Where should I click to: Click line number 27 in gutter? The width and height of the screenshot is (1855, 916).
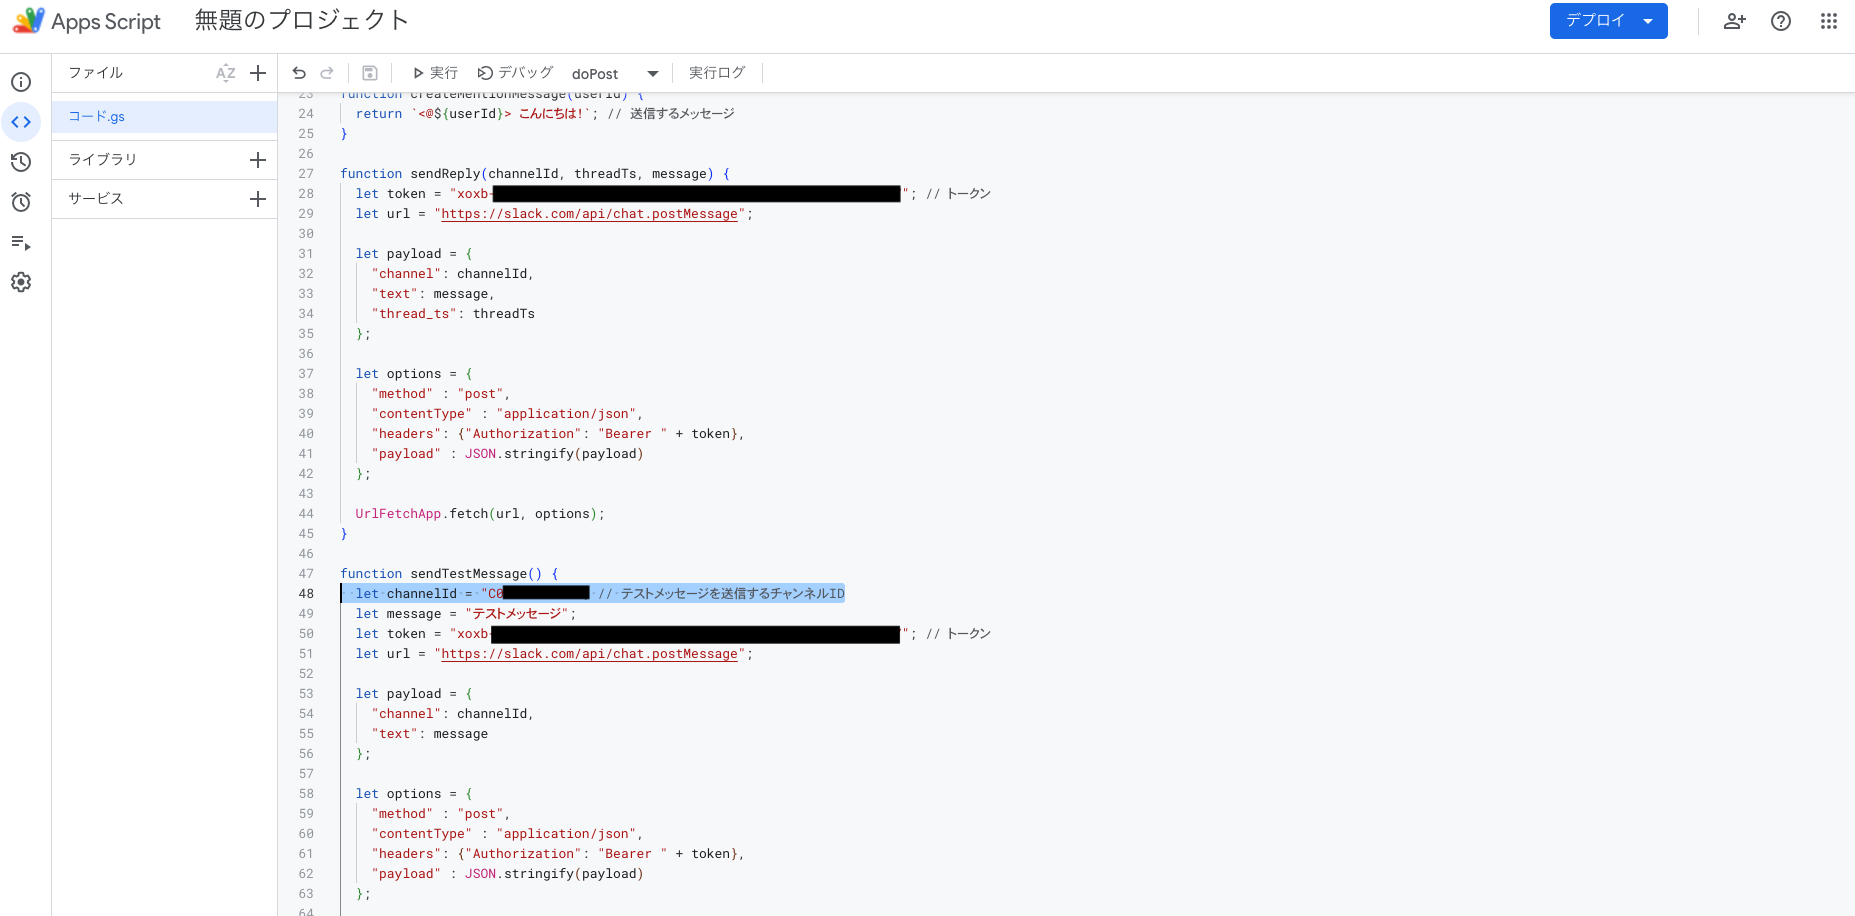[x=306, y=174]
